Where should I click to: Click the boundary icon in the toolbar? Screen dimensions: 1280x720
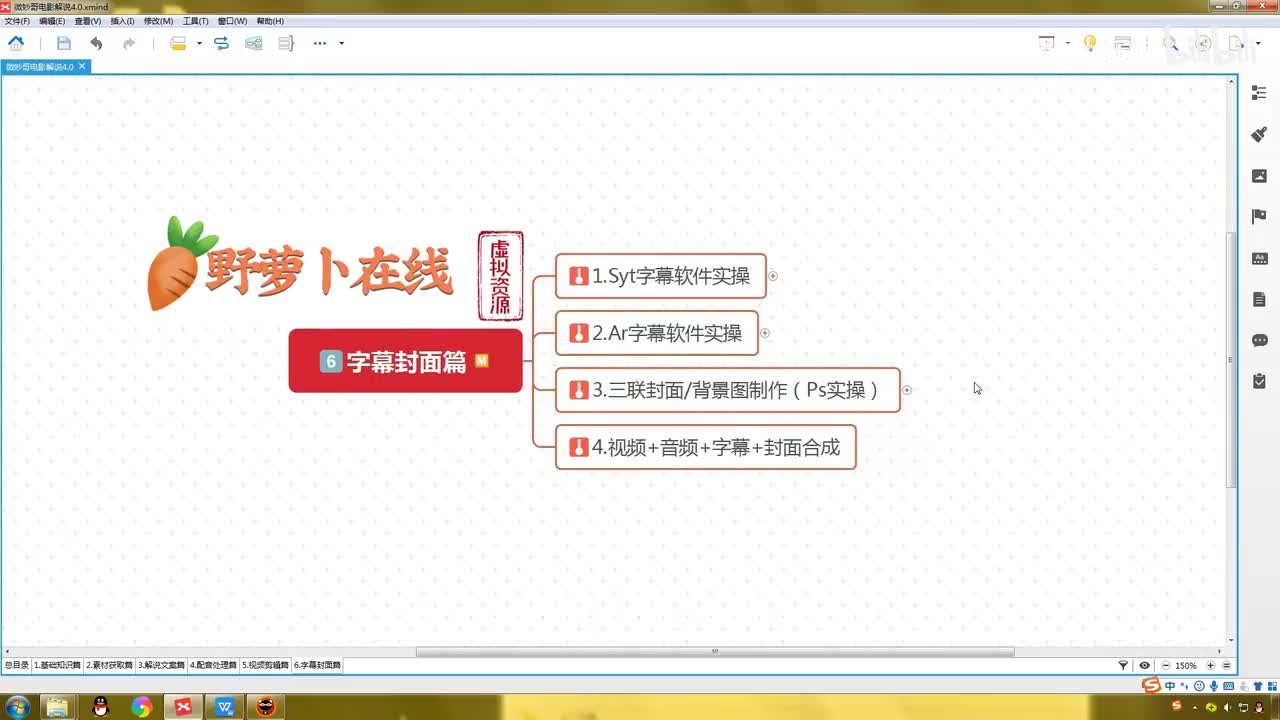(x=254, y=43)
